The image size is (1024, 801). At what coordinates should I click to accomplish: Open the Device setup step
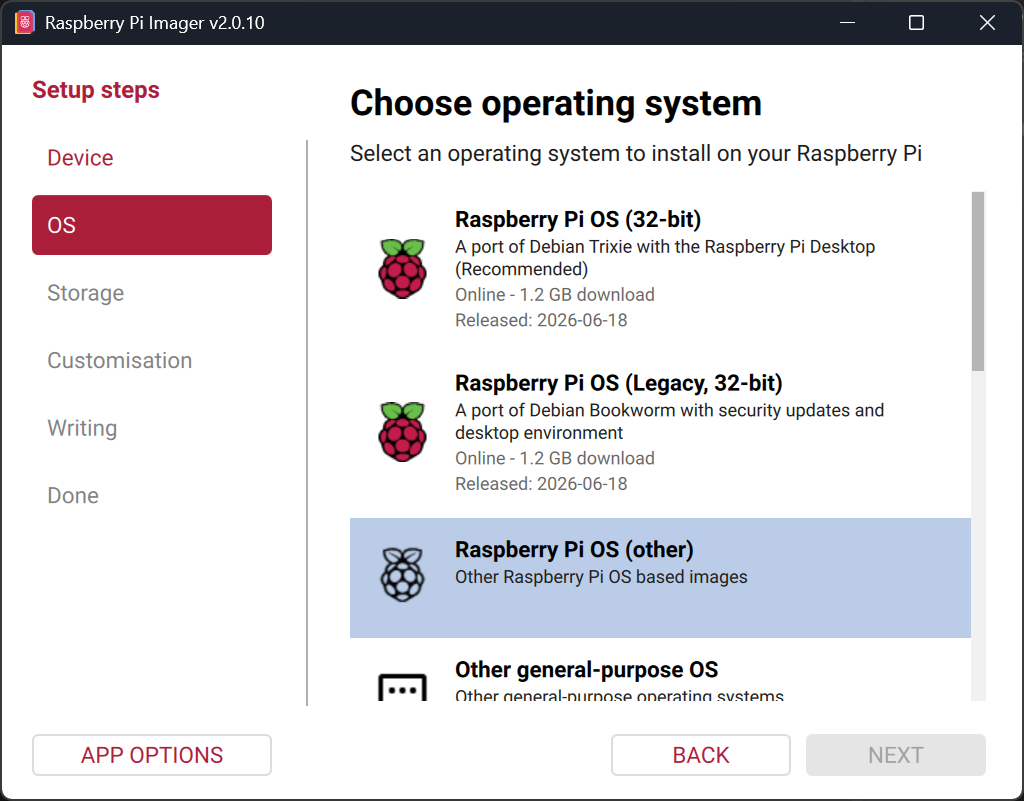(152, 158)
